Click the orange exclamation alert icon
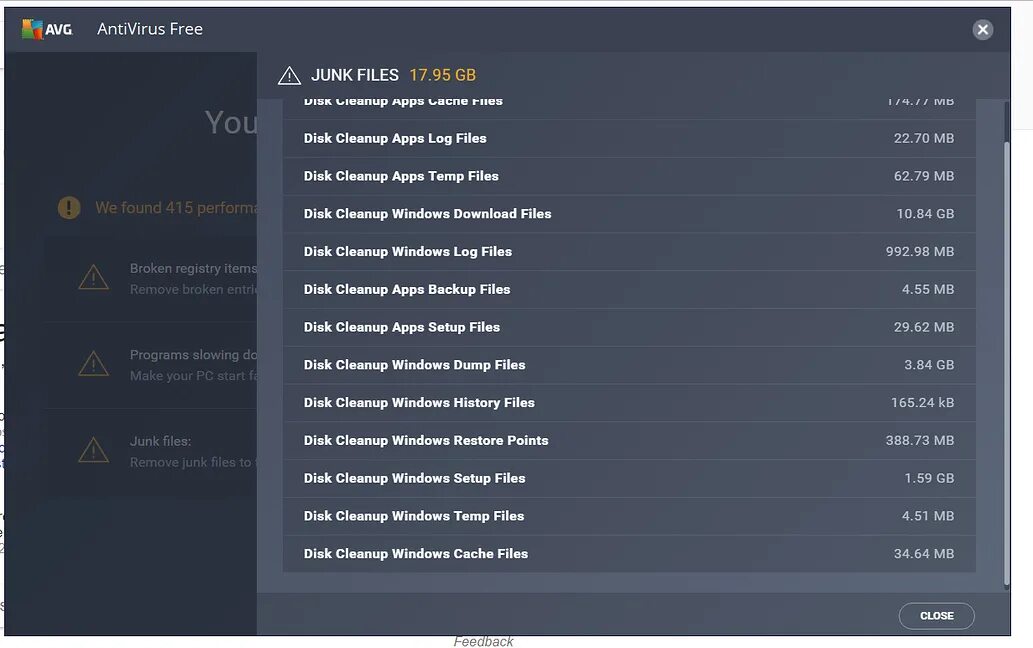 (69, 207)
